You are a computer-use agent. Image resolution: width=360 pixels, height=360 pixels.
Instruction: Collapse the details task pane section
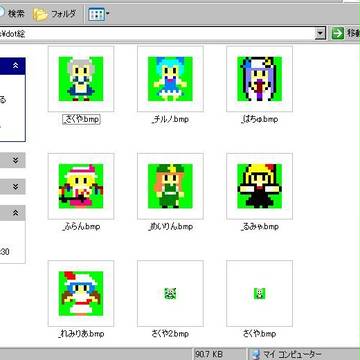16,213
